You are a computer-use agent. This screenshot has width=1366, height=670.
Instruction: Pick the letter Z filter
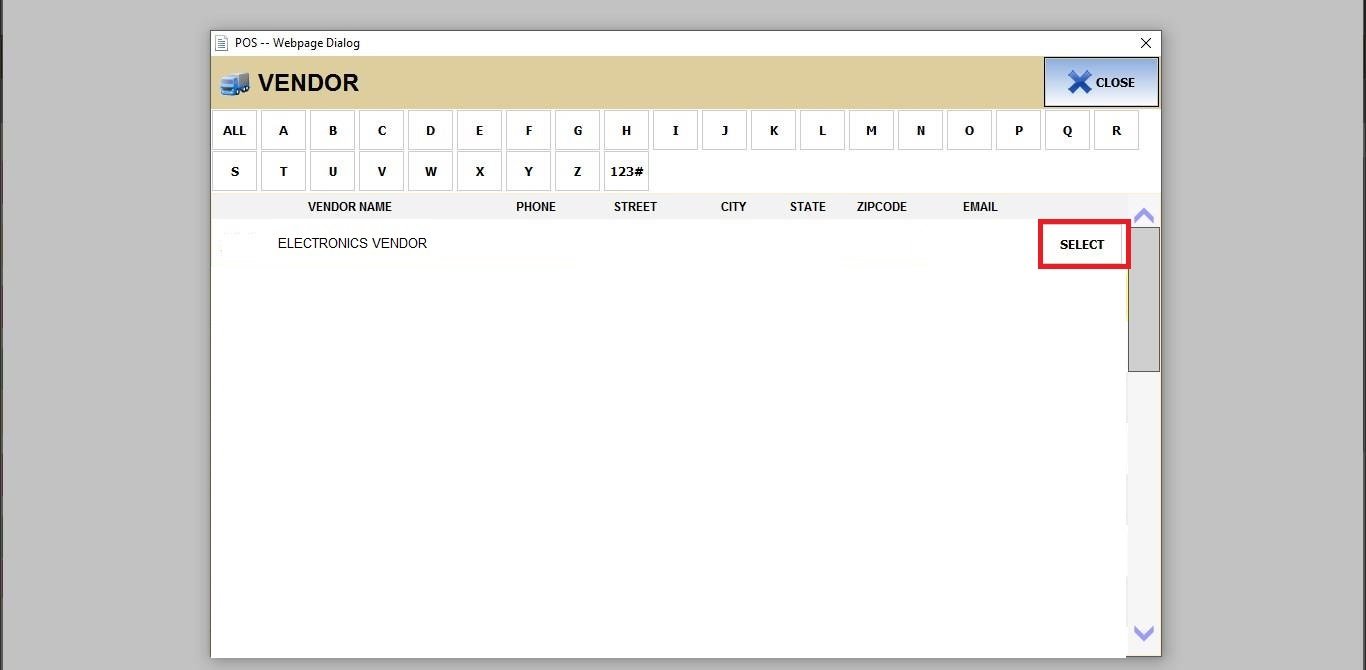[x=577, y=172]
